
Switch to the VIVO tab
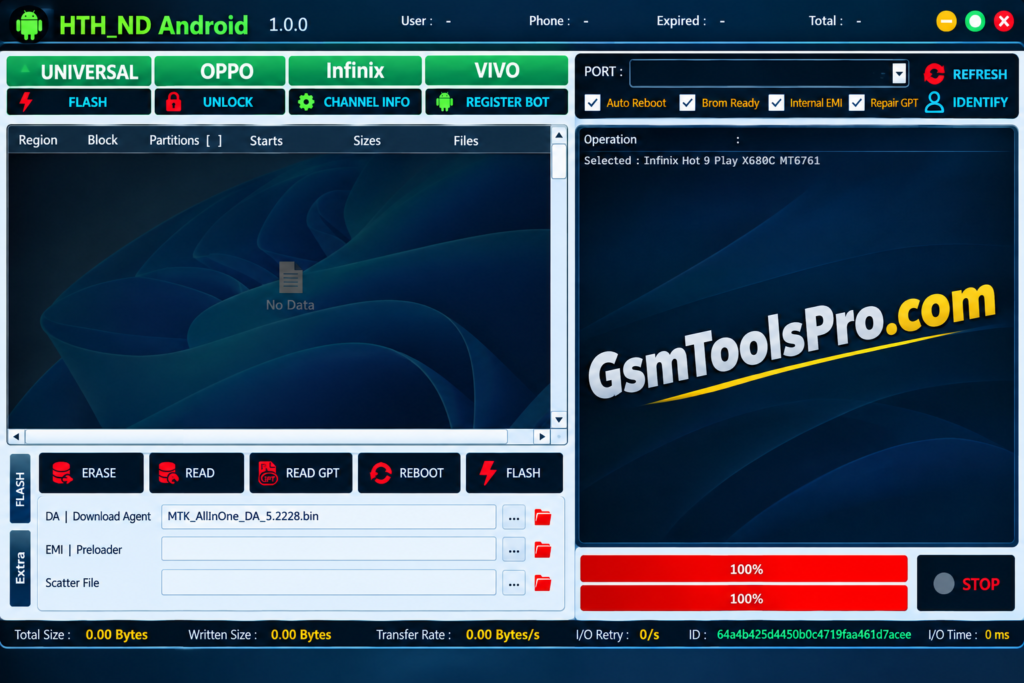click(x=496, y=71)
